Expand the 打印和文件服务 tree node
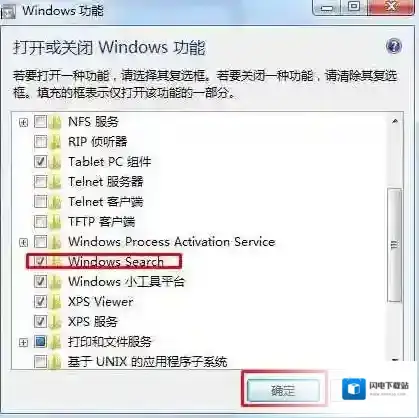The image size is (419, 418). [23, 342]
